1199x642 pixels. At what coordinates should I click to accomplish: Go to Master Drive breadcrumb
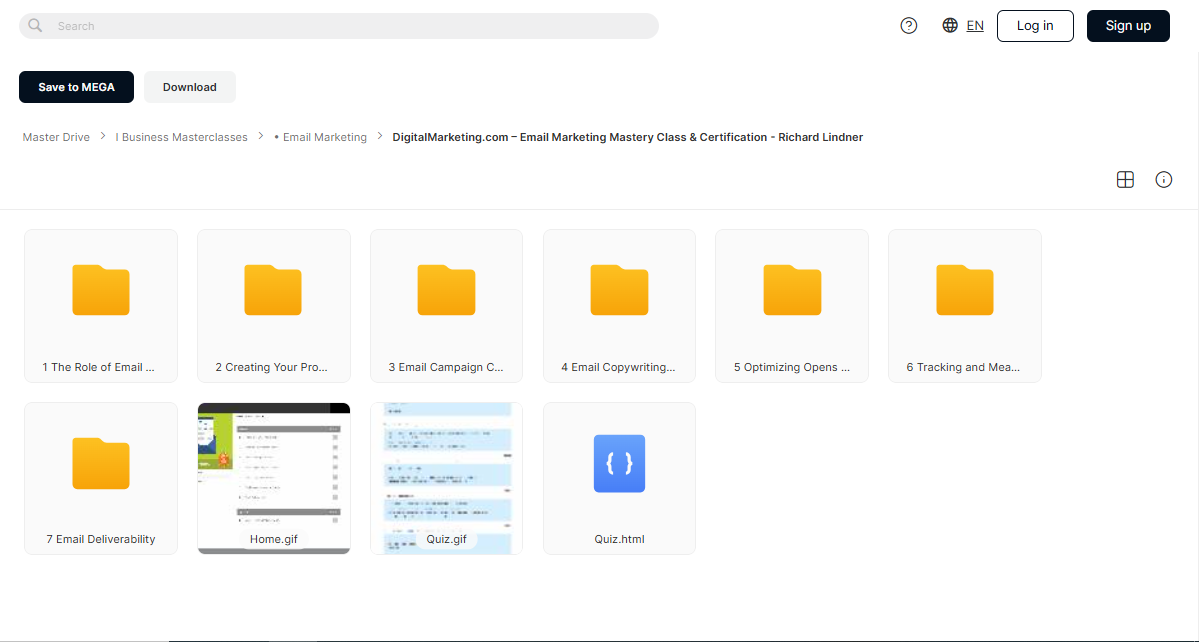pos(56,137)
